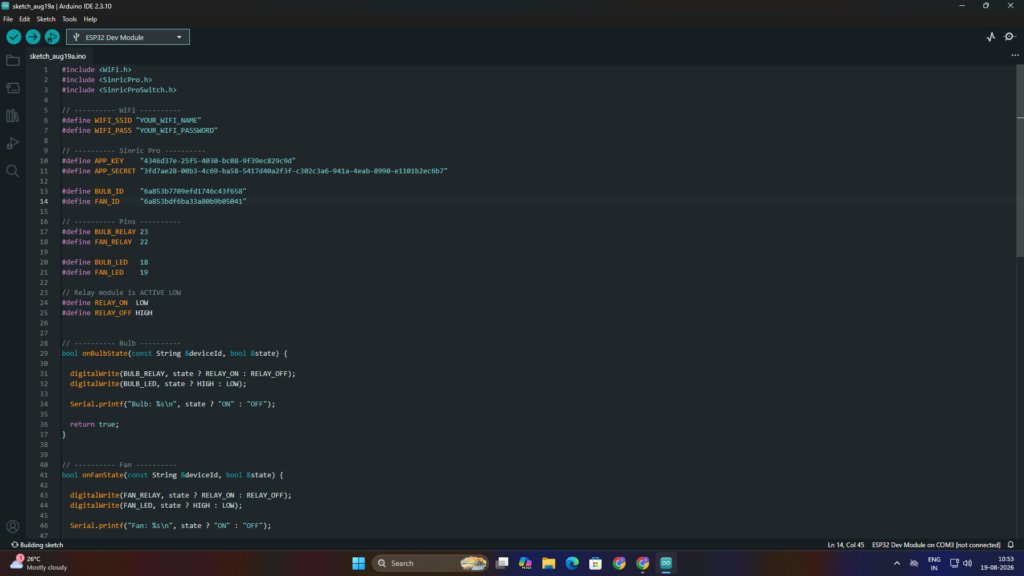Click the Upload arrow button

coord(33,37)
